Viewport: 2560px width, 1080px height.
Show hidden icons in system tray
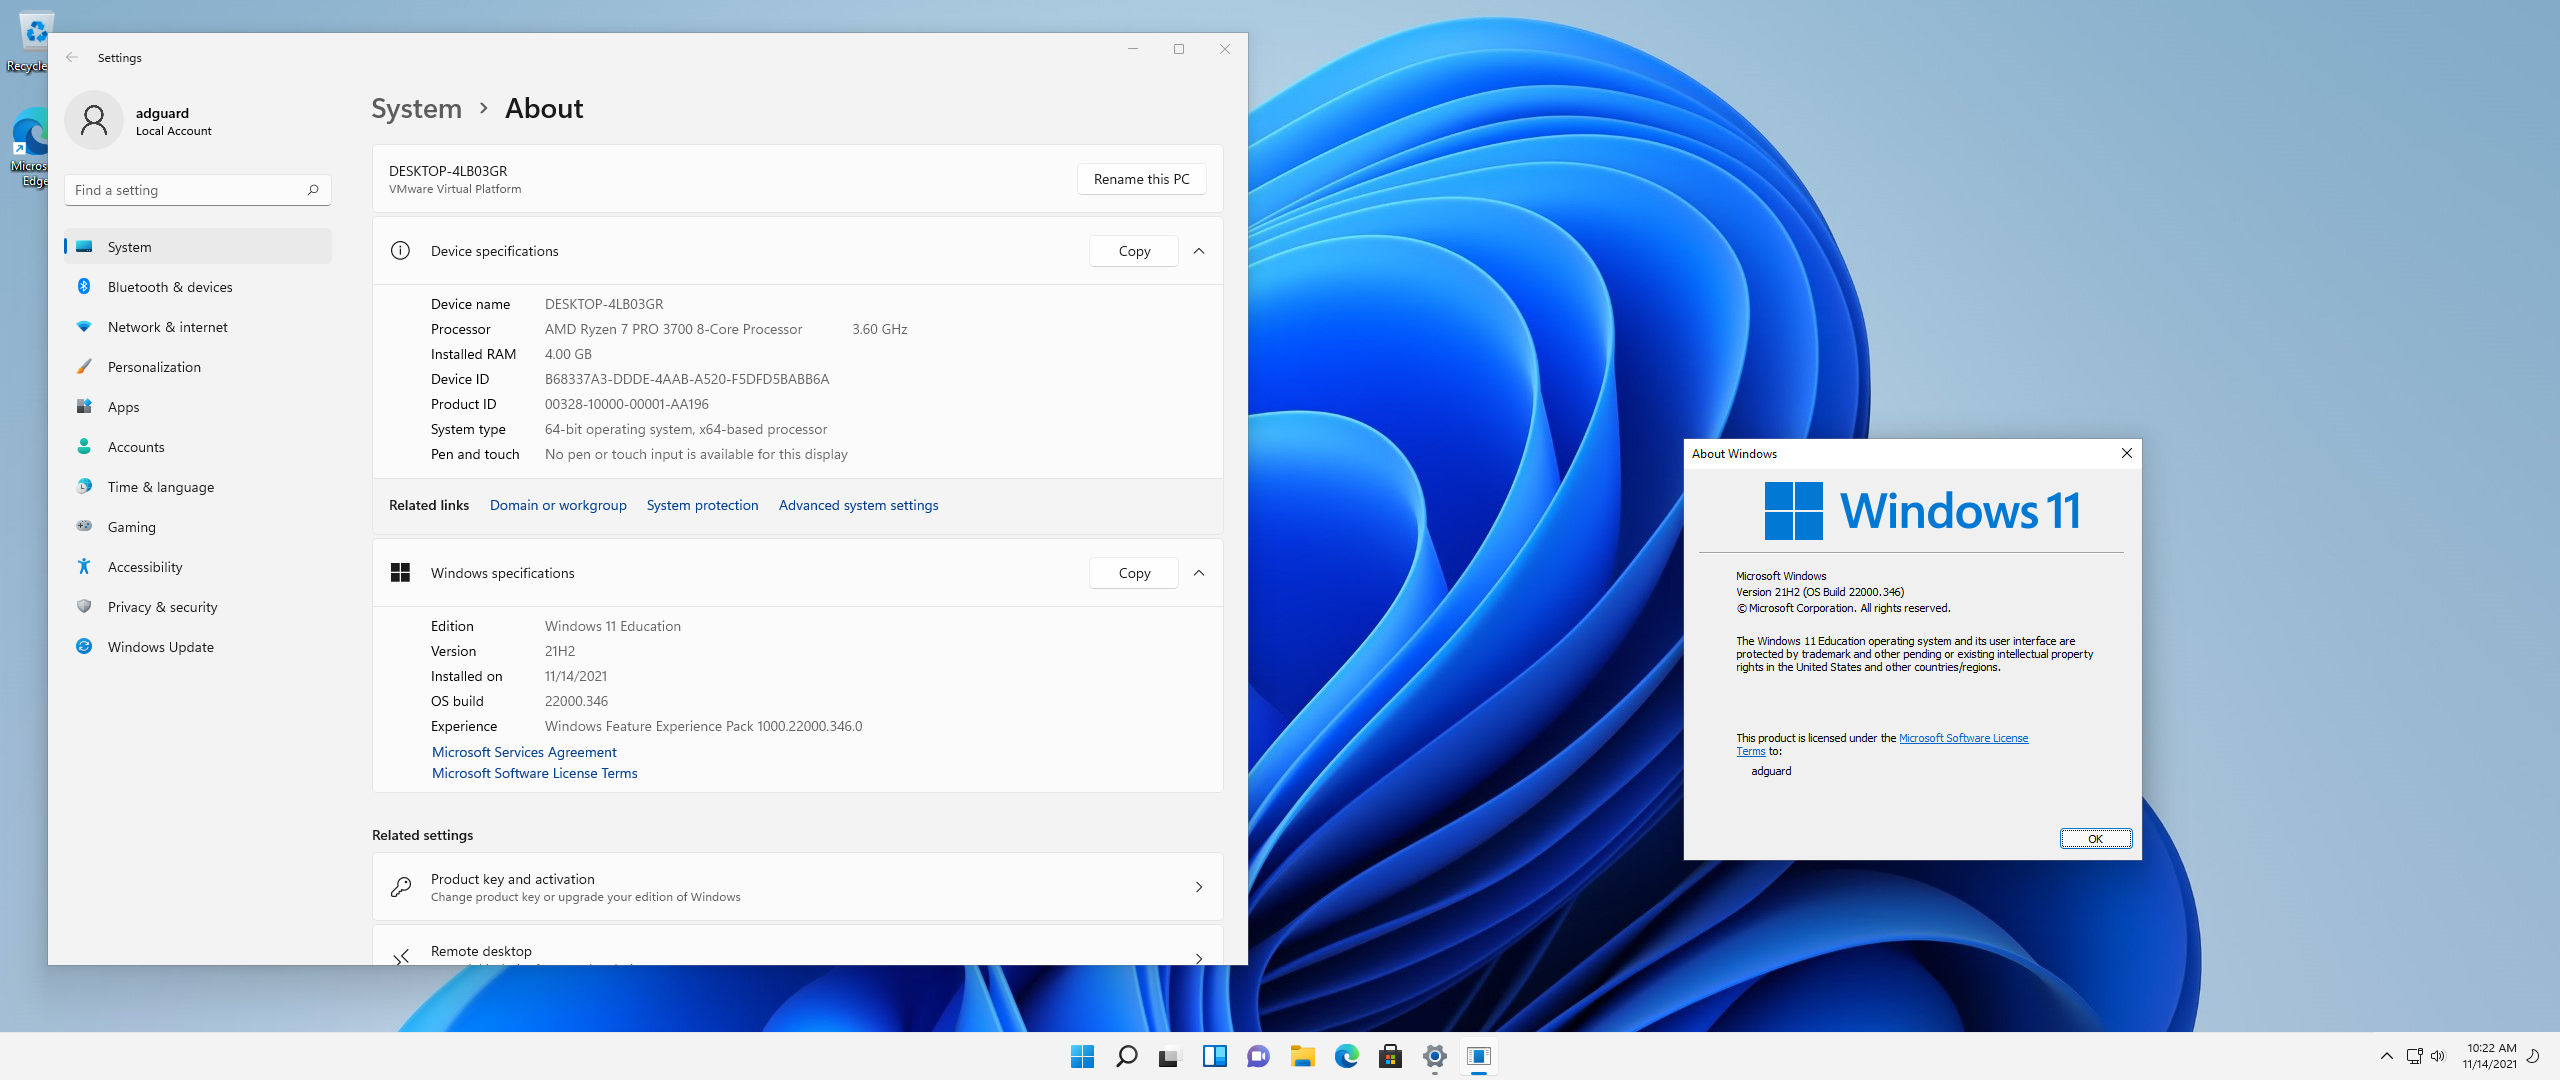2386,1056
